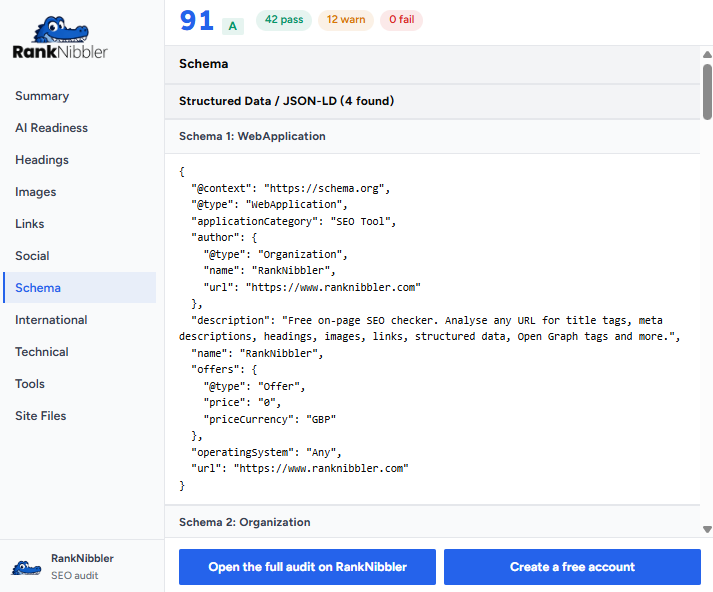Click the "name": "RankNibbler" line under offers
Screen dimensions: 713x592
(257, 353)
